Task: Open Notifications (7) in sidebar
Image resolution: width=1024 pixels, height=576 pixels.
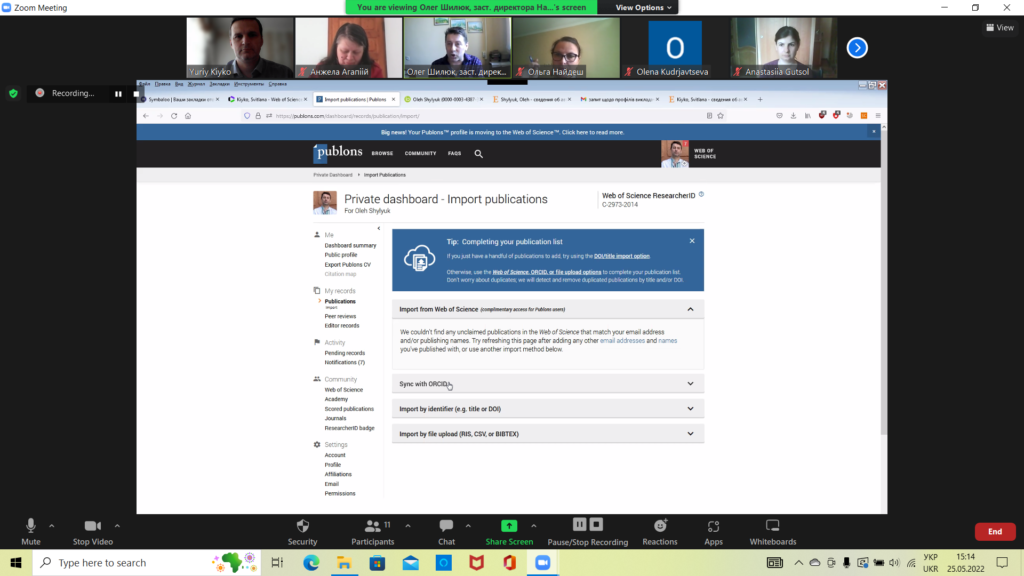Action: pos(345,362)
